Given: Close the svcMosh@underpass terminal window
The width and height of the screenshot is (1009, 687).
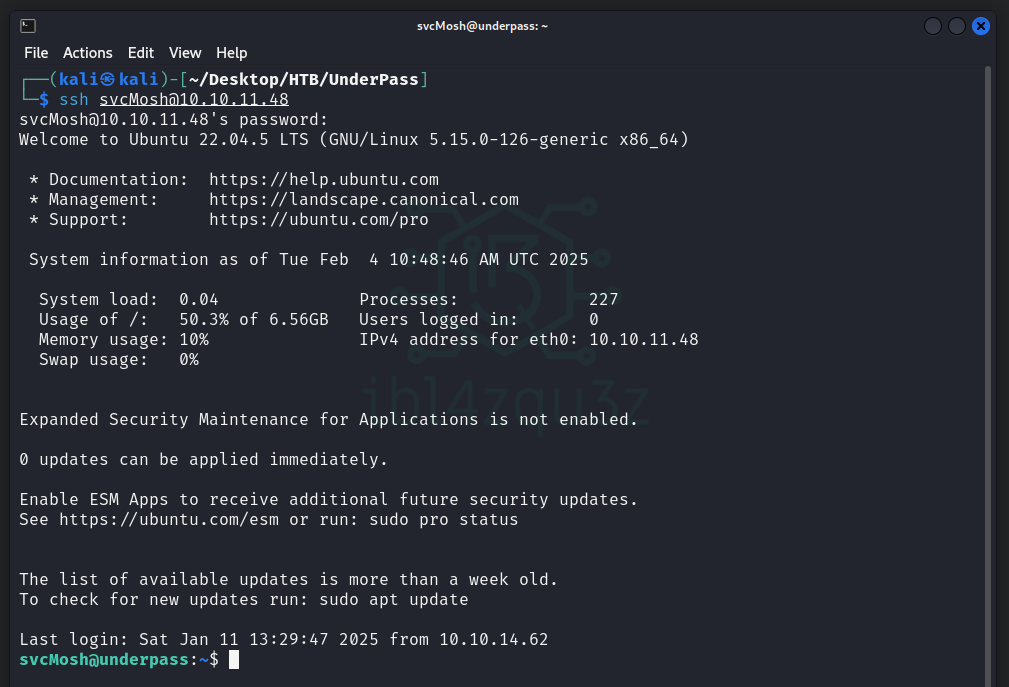Looking at the screenshot, I should click(x=981, y=26).
